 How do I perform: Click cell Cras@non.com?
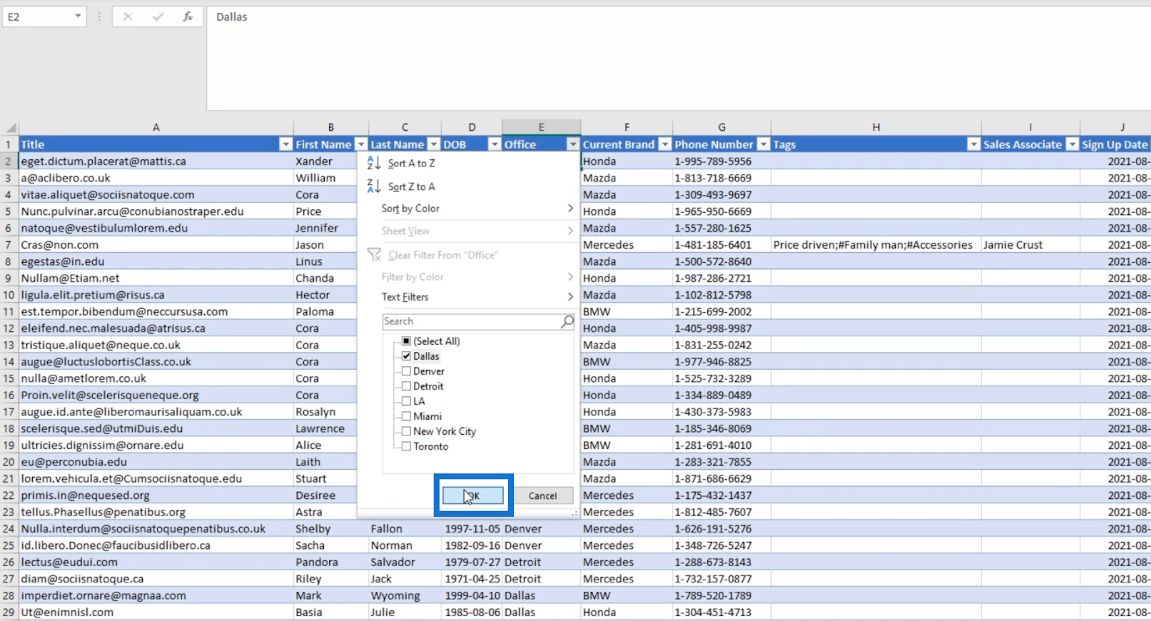[x=156, y=244]
